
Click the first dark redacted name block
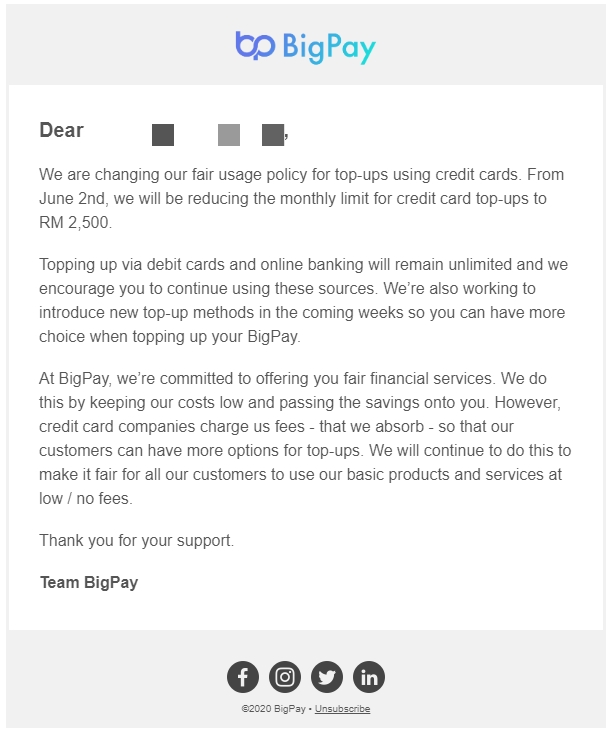tap(163, 134)
